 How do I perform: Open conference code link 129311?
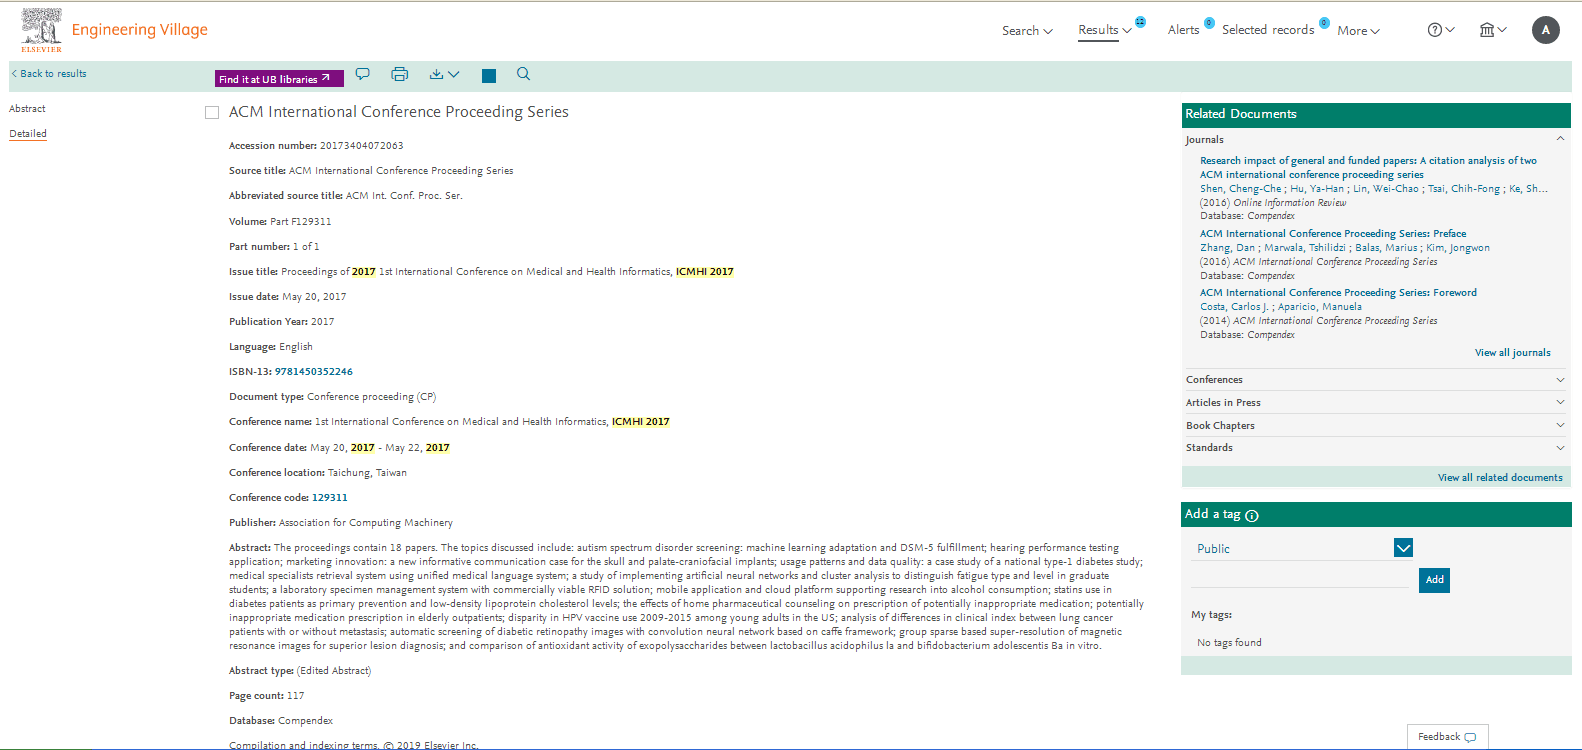[x=330, y=498]
